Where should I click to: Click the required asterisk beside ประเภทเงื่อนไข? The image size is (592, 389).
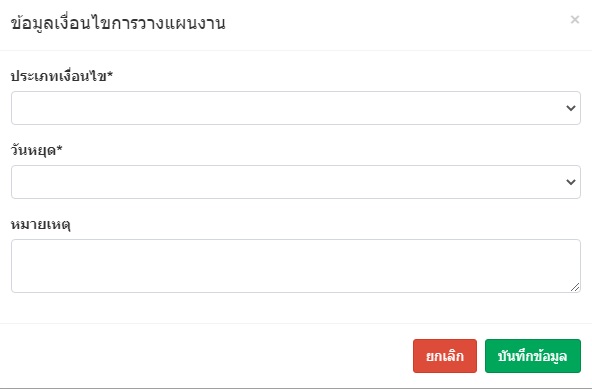point(110,74)
